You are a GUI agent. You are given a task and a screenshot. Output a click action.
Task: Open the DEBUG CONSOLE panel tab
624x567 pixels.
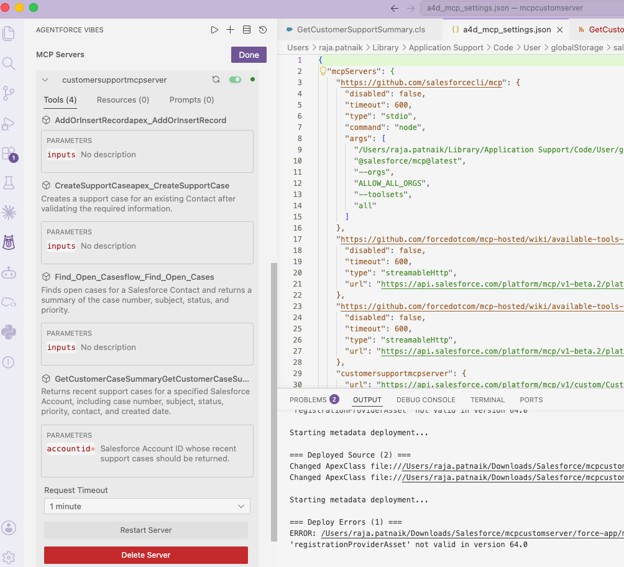(x=425, y=400)
